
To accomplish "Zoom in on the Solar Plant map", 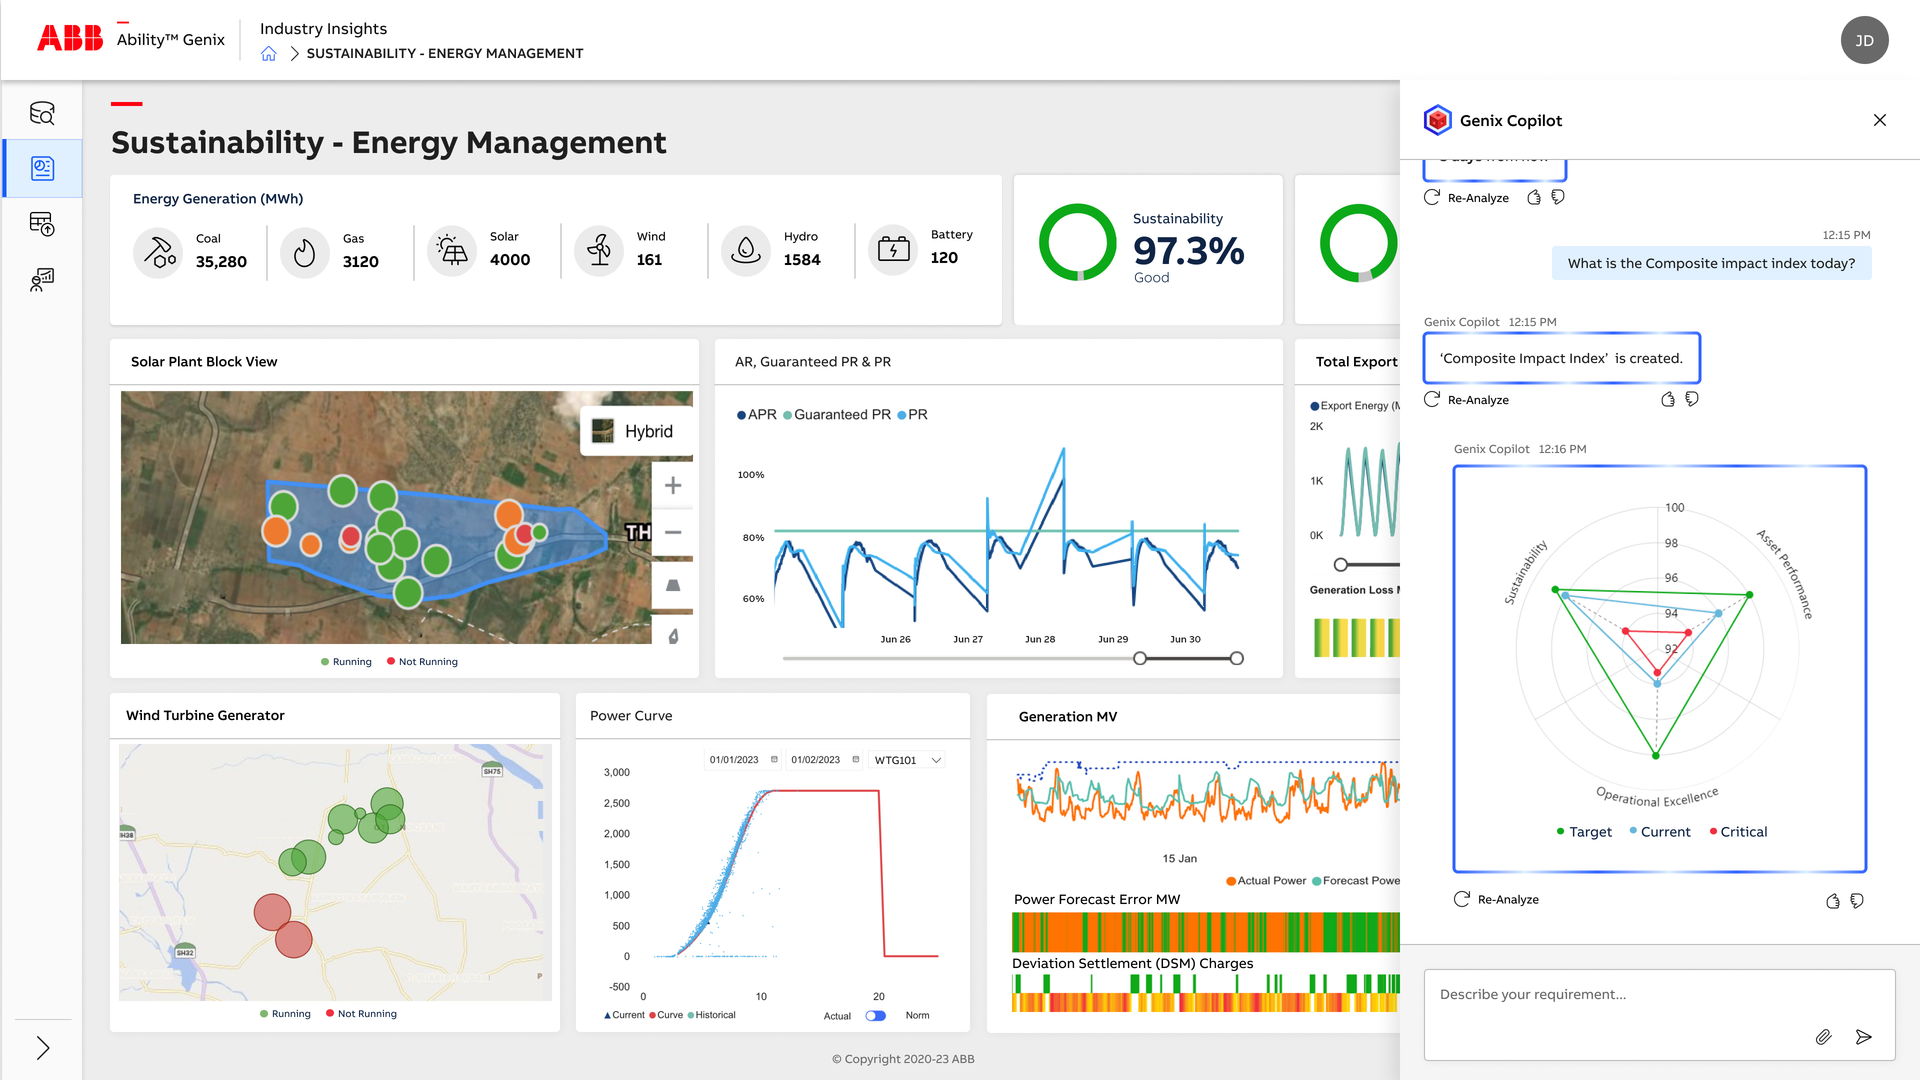I will tap(672, 485).
